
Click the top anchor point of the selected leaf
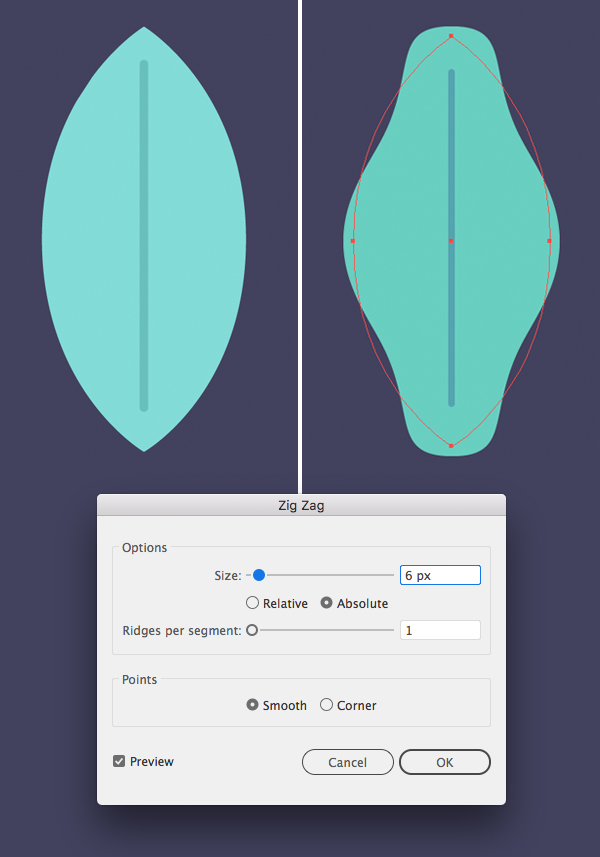click(x=451, y=36)
